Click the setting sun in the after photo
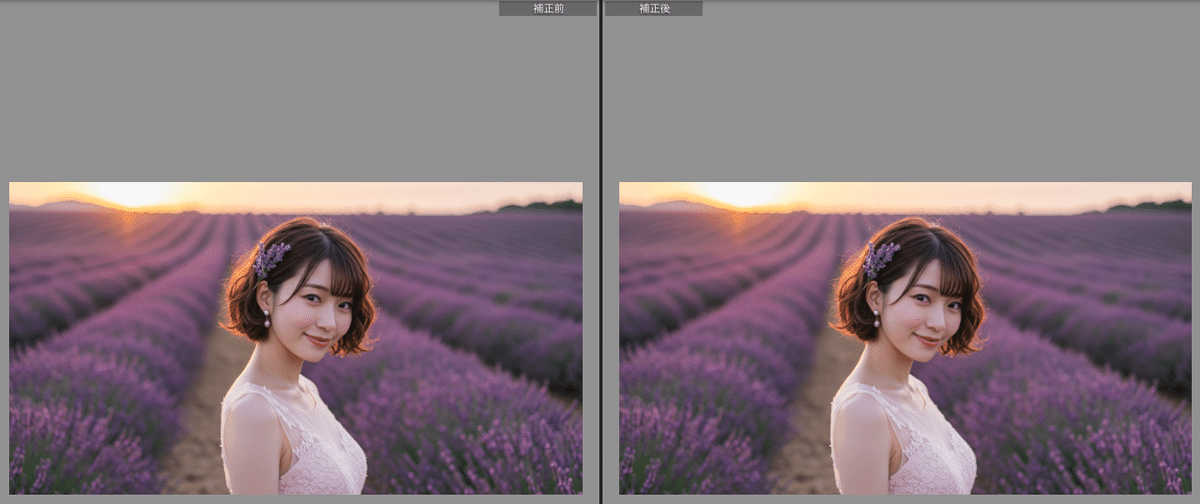 (743, 193)
